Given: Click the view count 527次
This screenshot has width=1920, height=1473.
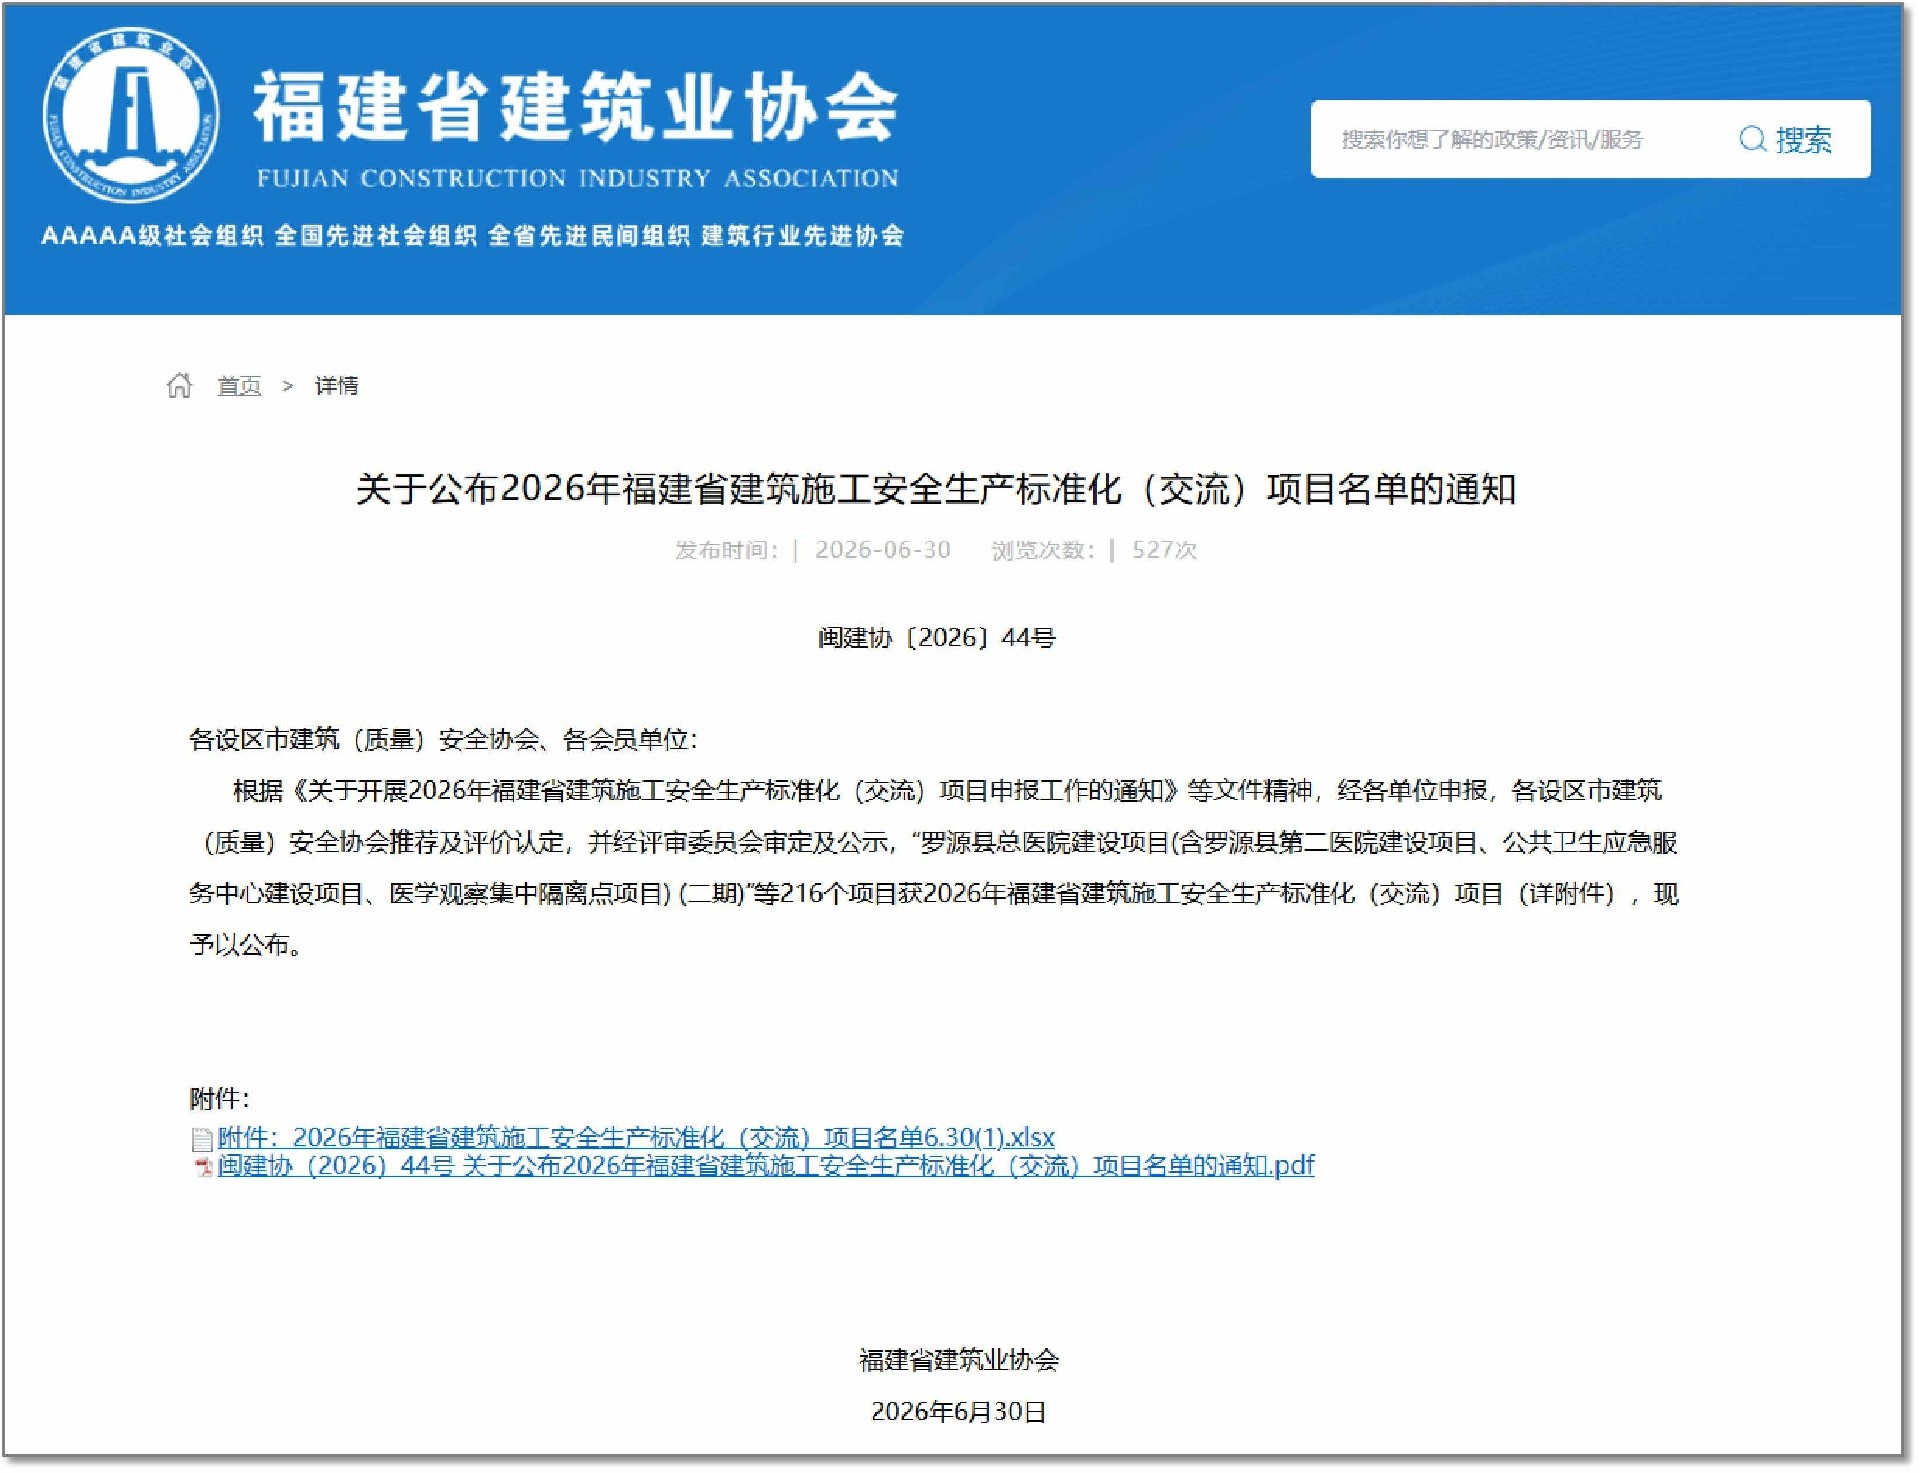Looking at the screenshot, I should (1164, 550).
